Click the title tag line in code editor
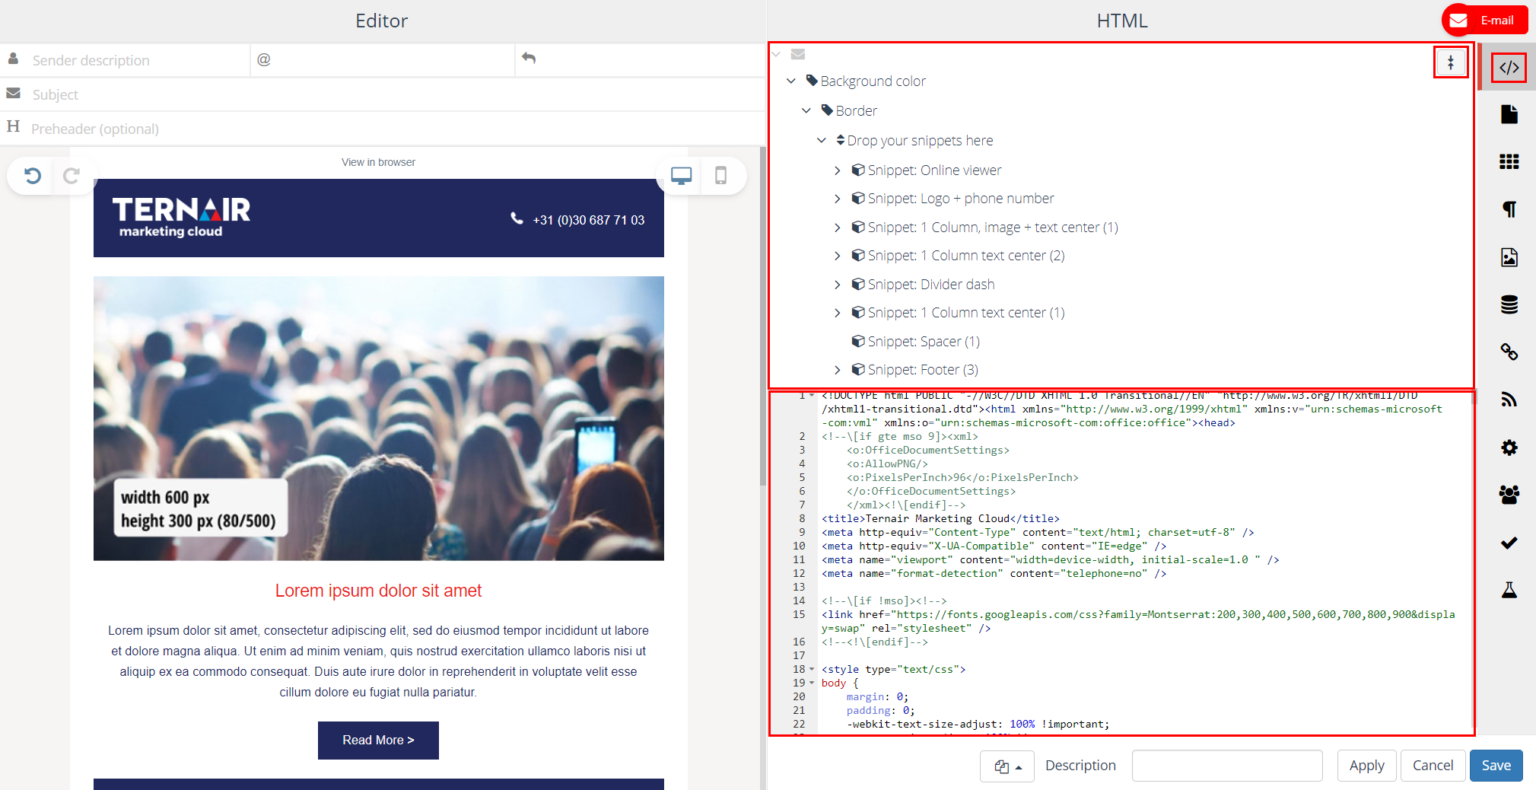1536x790 pixels. pyautogui.click(x=940, y=519)
